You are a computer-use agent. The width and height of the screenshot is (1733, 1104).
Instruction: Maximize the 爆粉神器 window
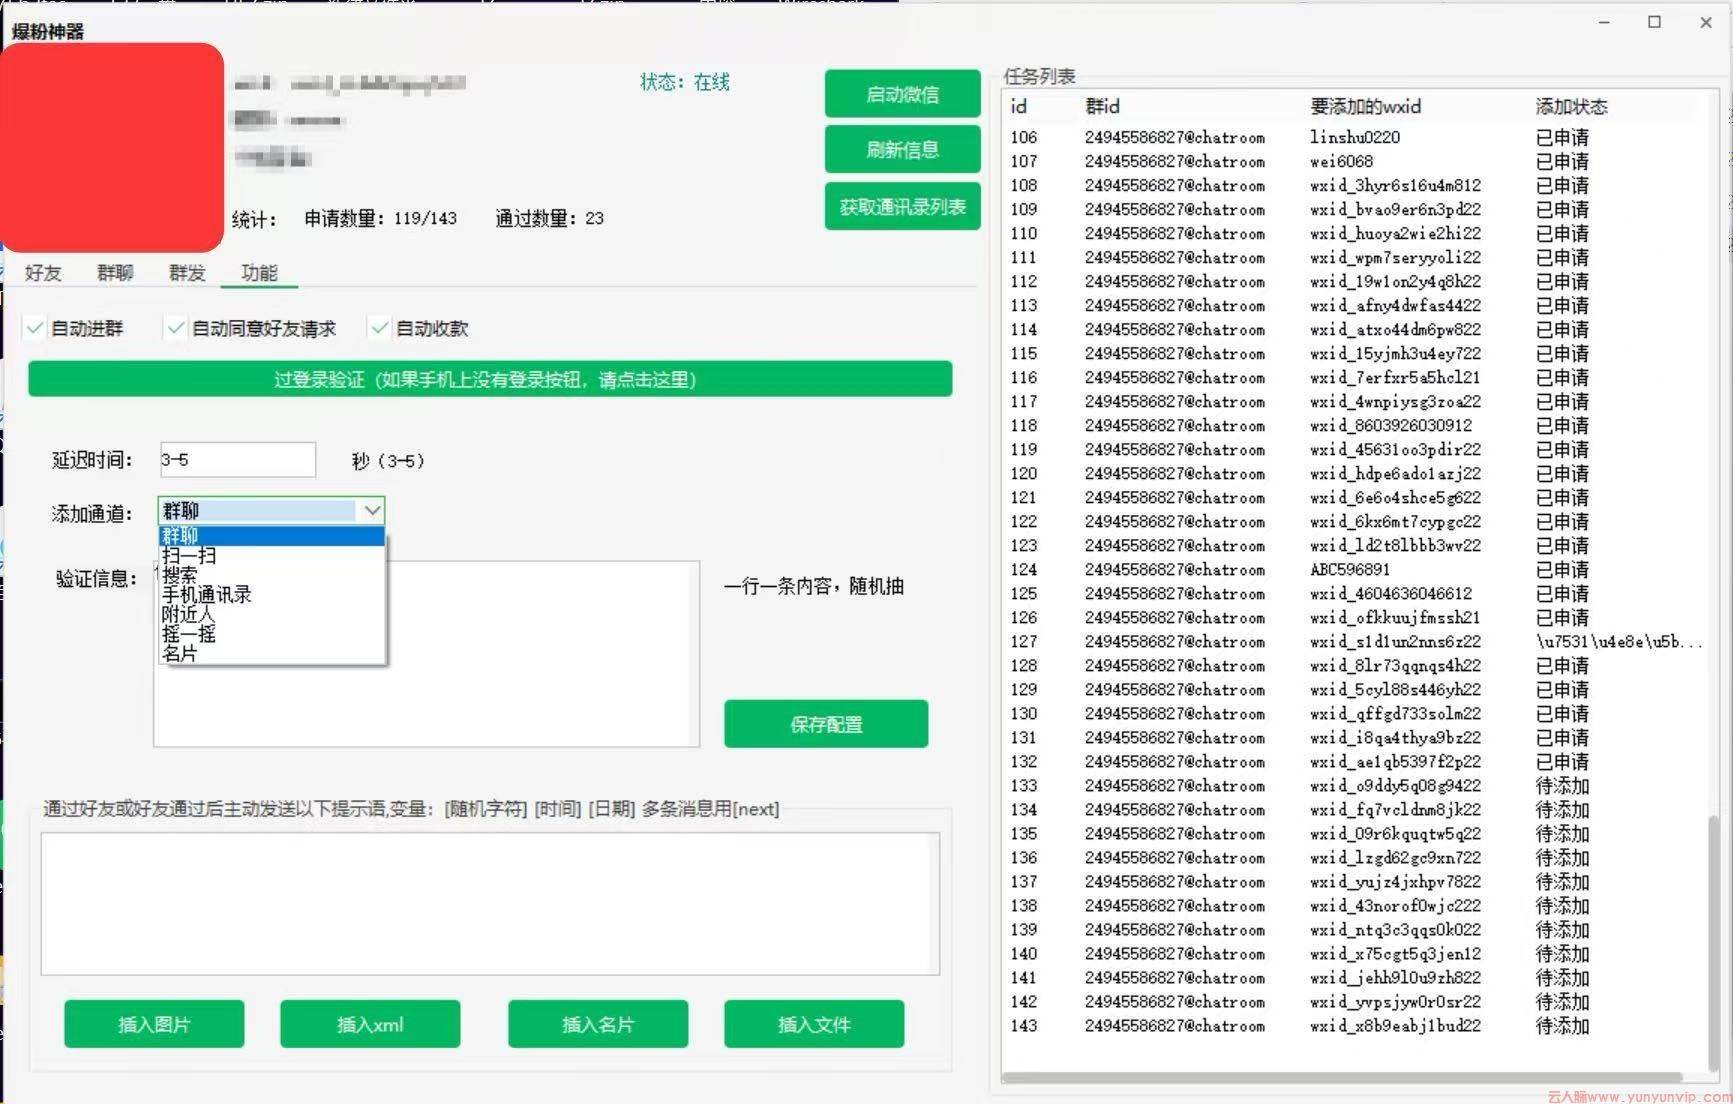1654,22
